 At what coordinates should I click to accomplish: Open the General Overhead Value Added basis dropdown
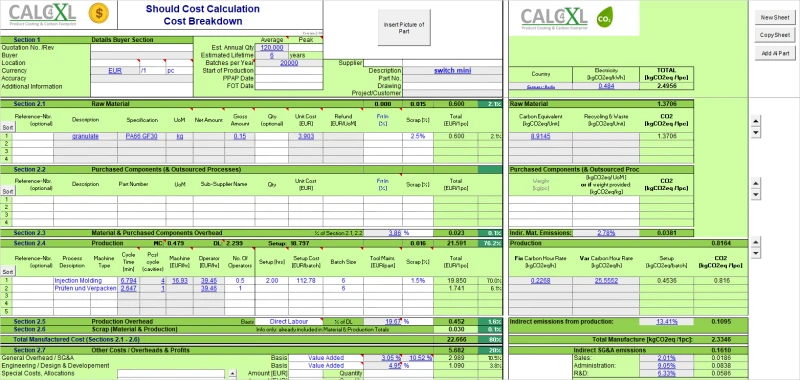point(326,358)
